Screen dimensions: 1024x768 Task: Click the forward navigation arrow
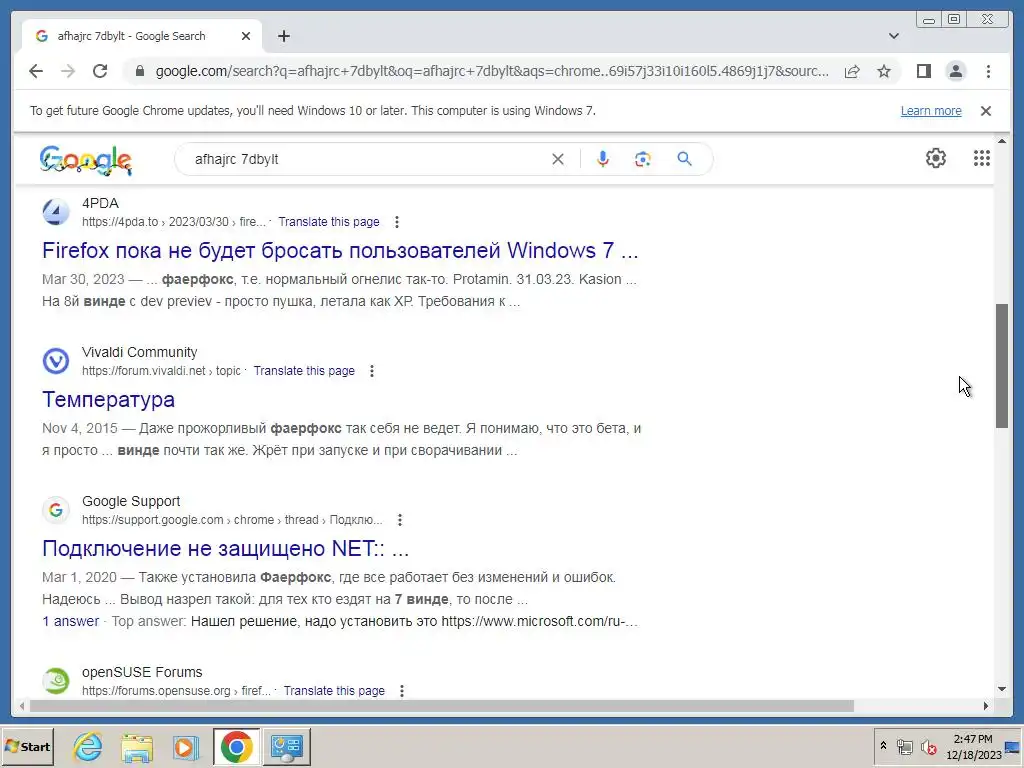(68, 71)
